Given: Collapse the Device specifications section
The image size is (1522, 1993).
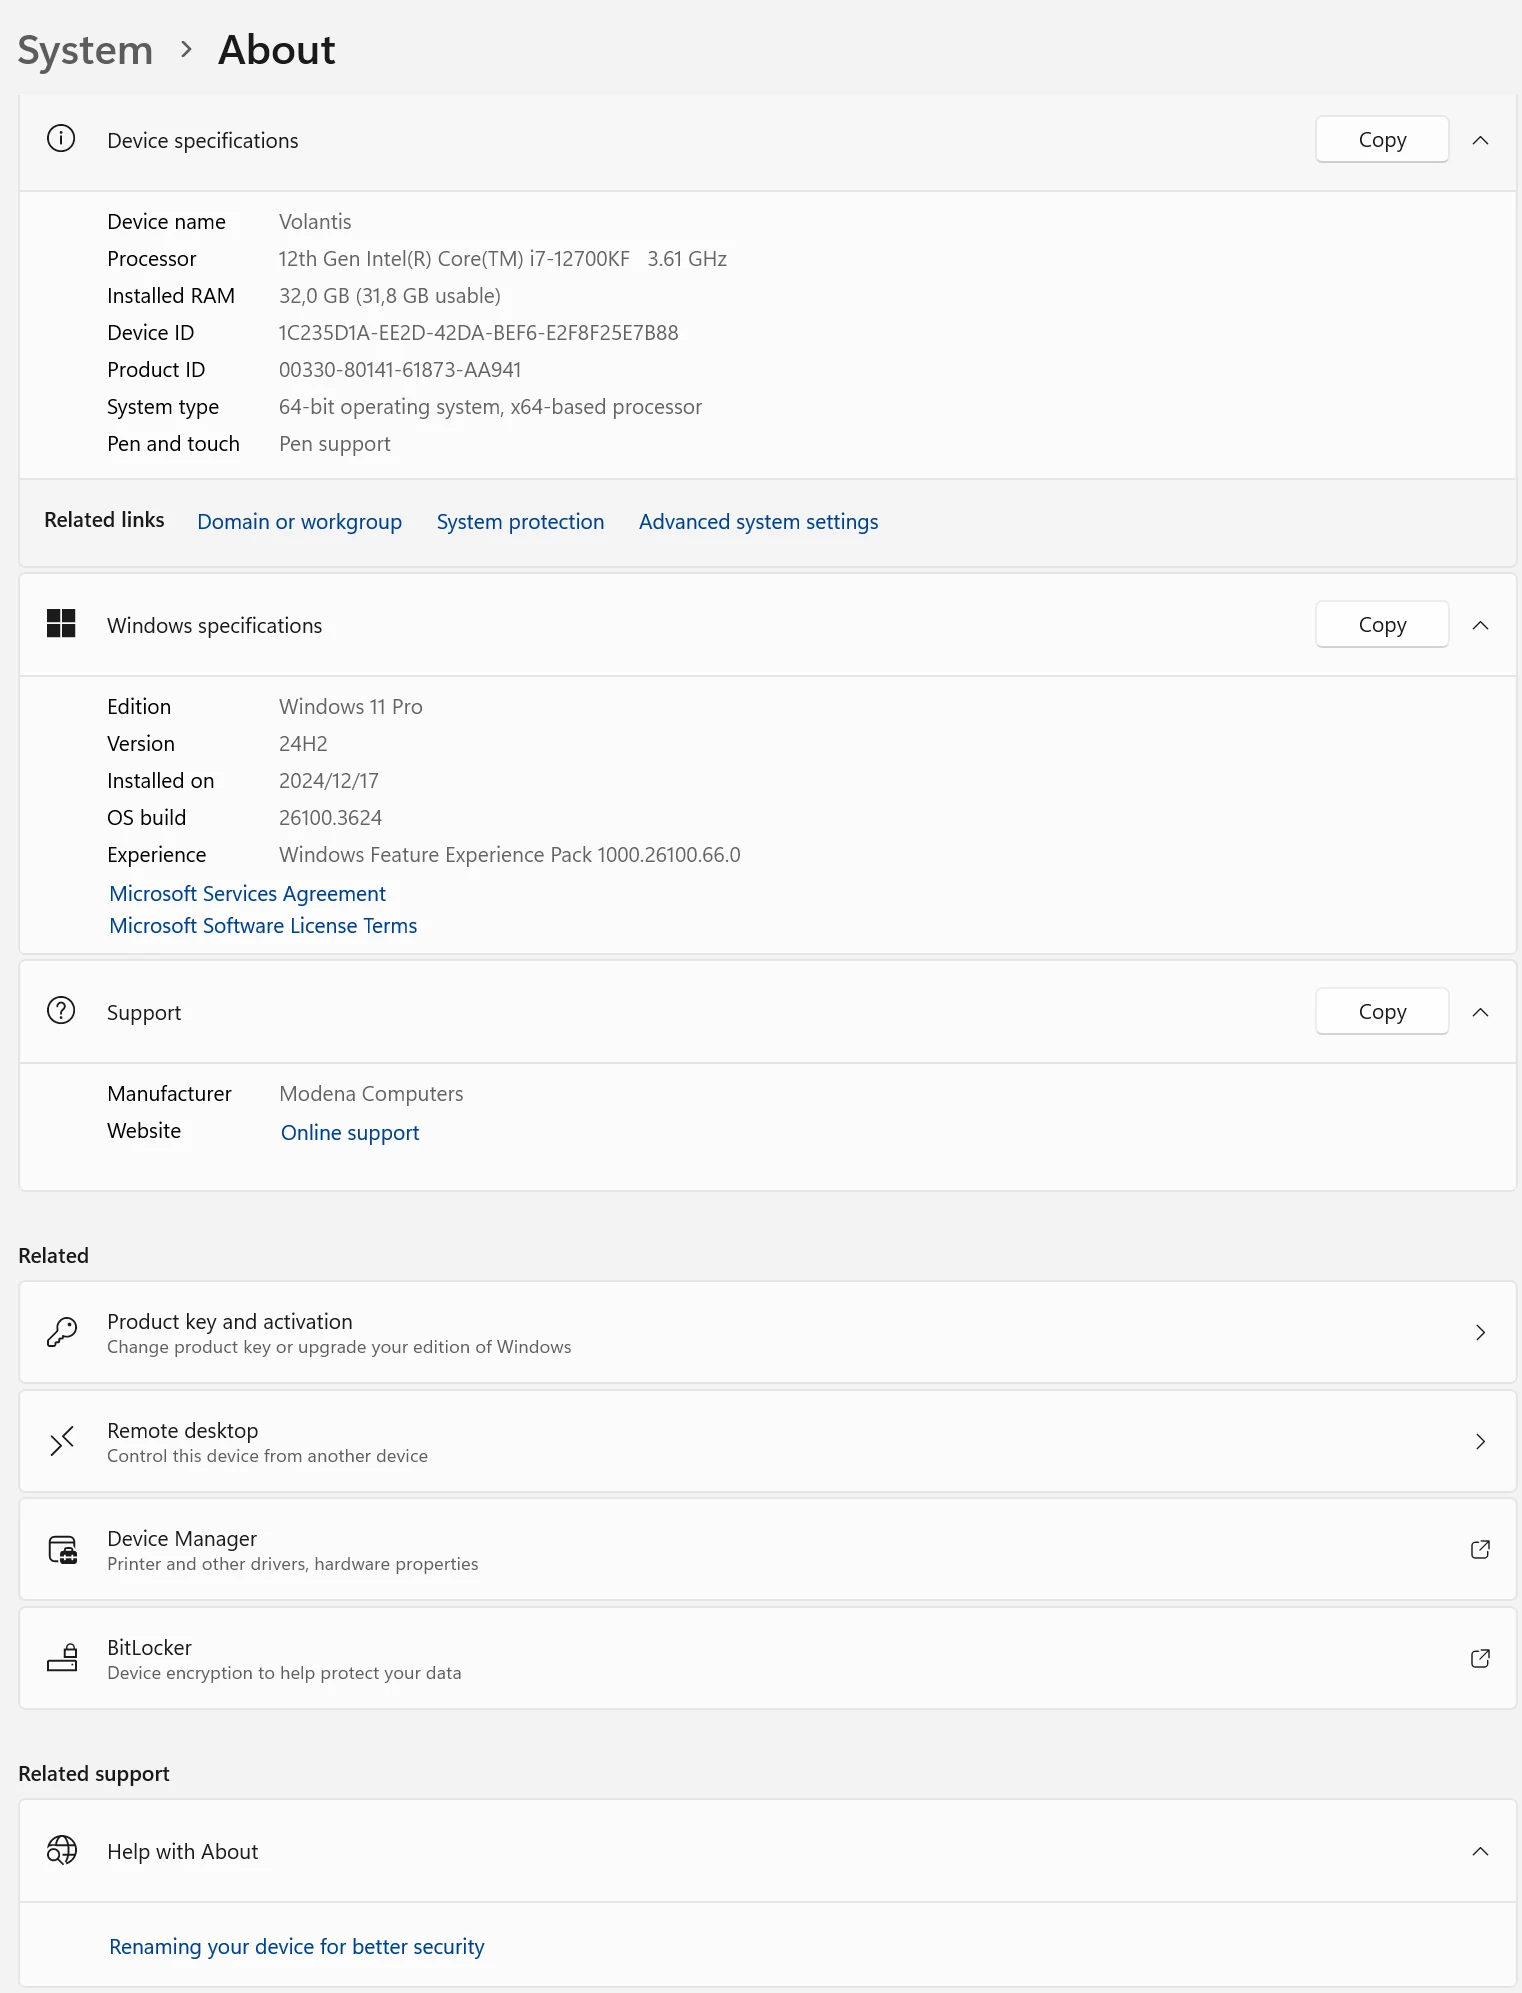Looking at the screenshot, I should (1481, 140).
